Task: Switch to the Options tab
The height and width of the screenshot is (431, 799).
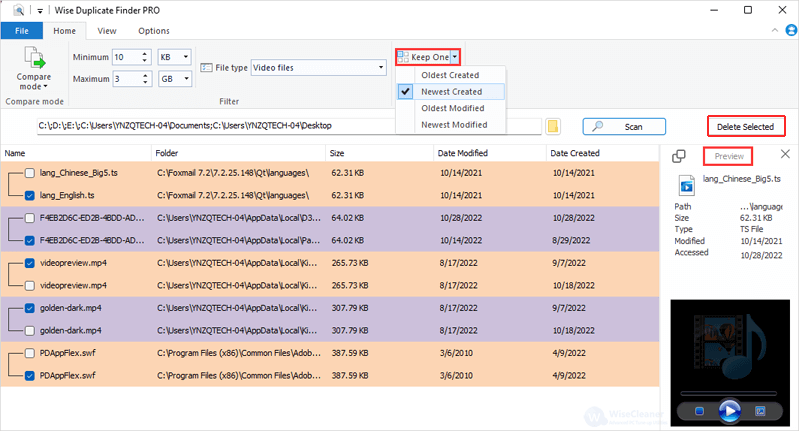Action: (154, 31)
